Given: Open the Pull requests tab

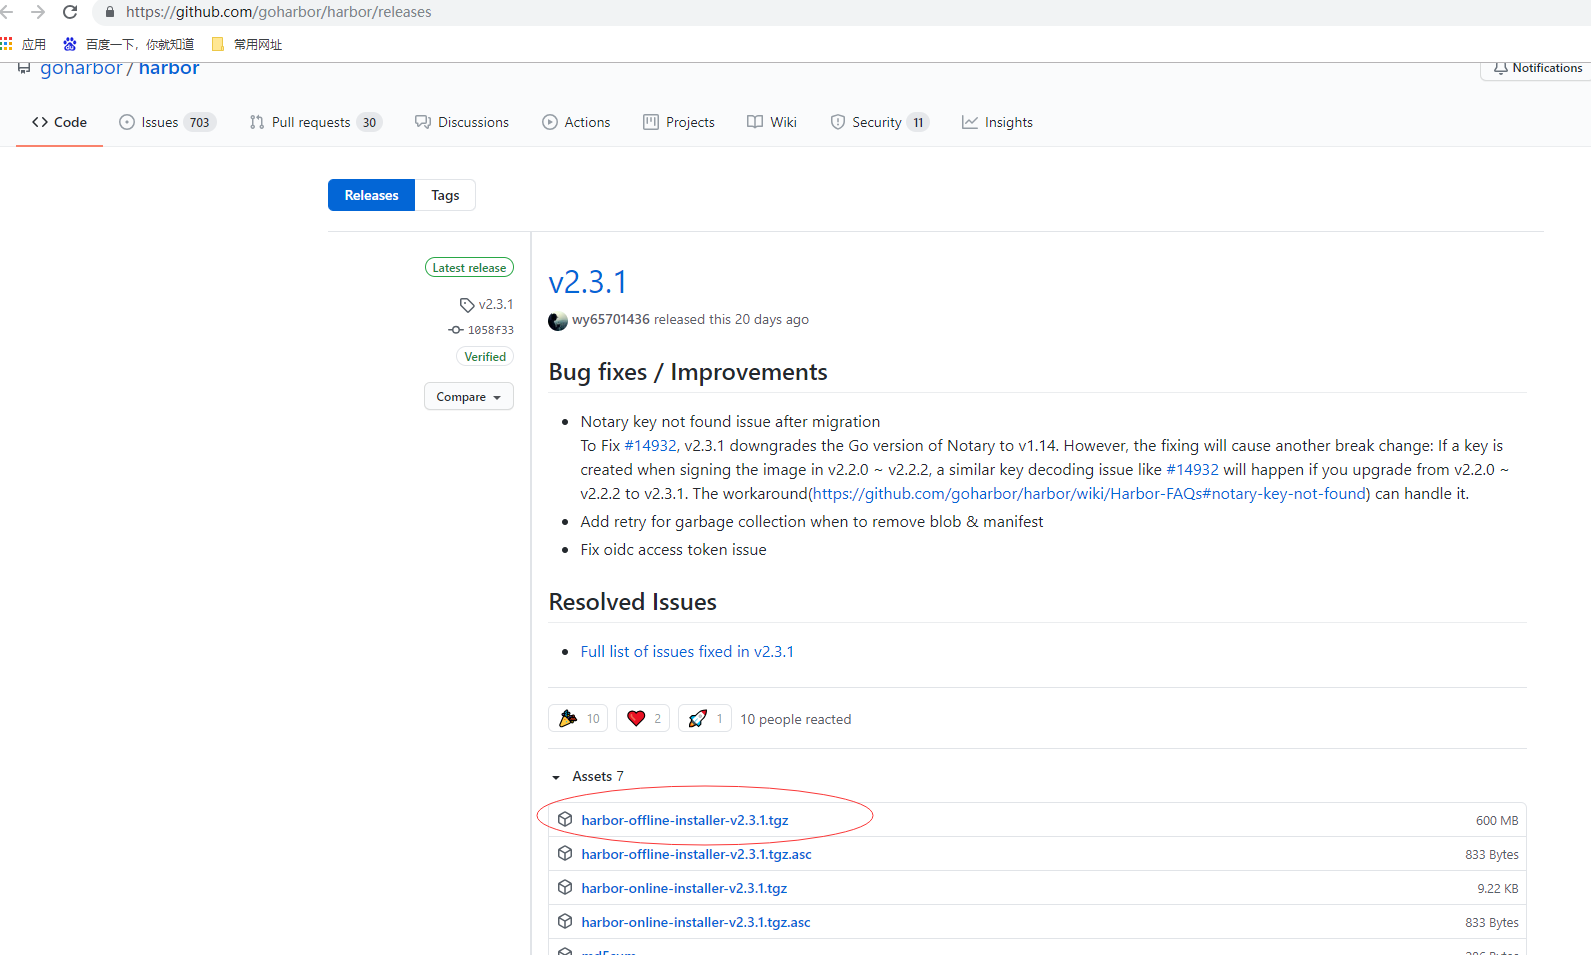Looking at the screenshot, I should tap(315, 122).
